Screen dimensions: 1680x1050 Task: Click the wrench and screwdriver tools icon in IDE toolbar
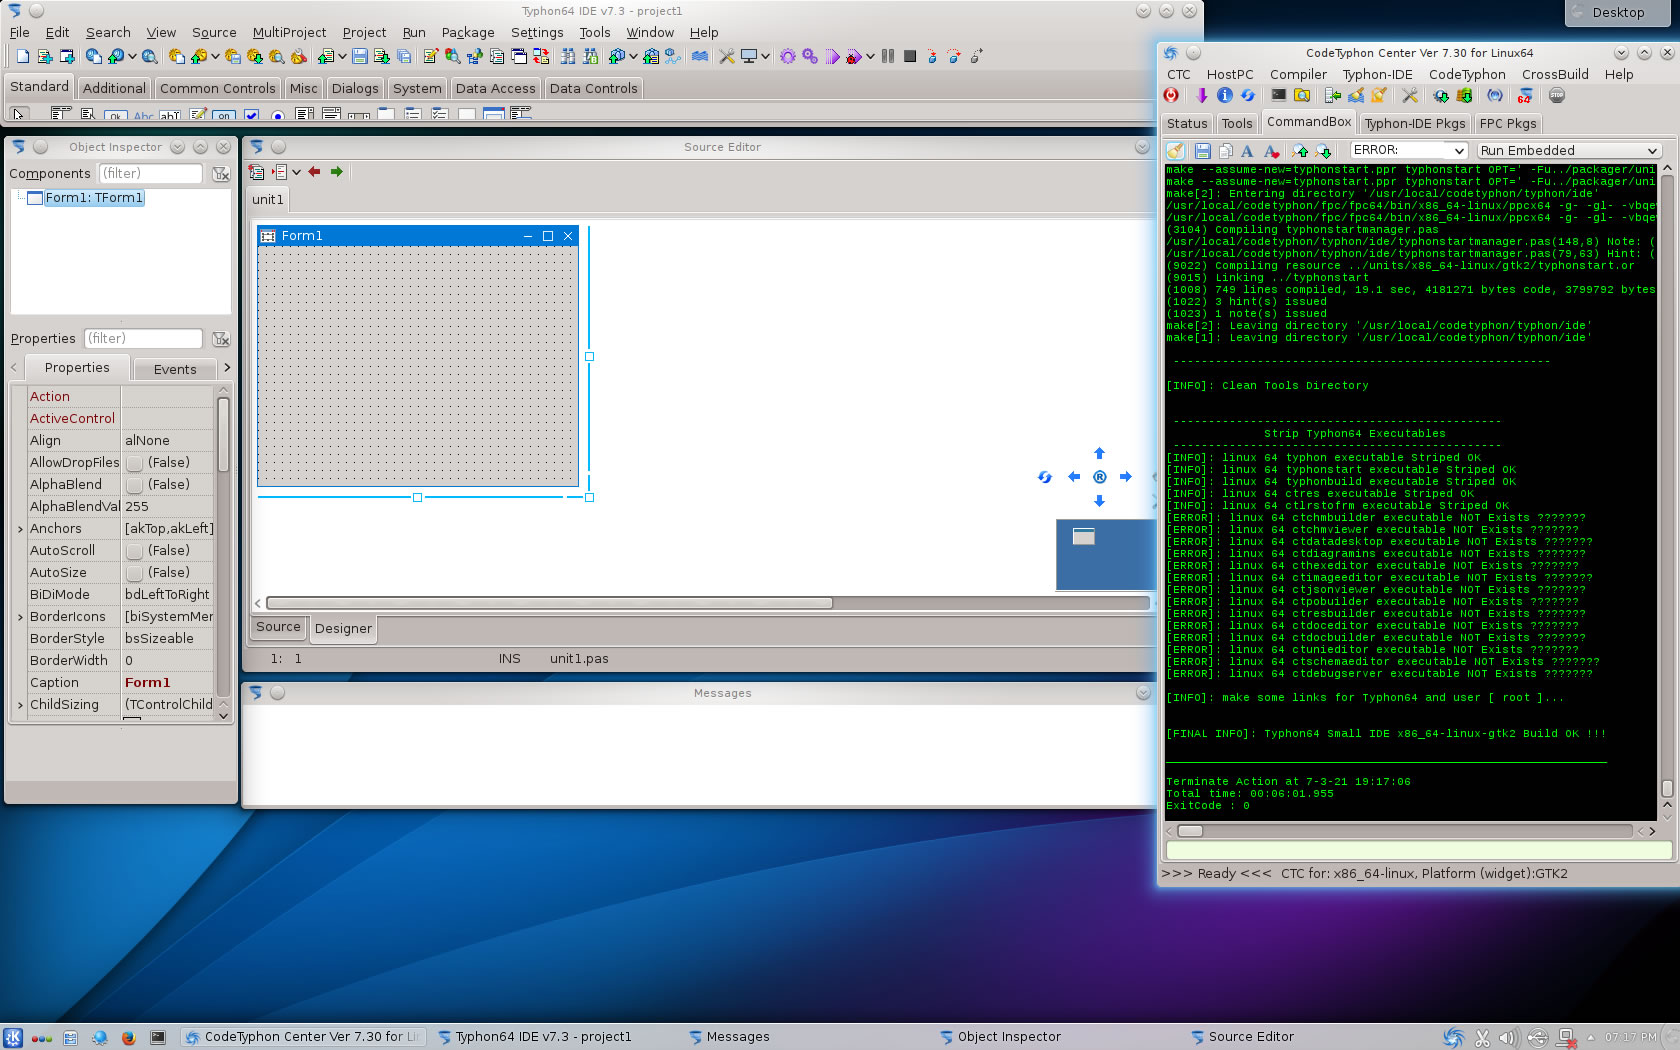pos(727,57)
